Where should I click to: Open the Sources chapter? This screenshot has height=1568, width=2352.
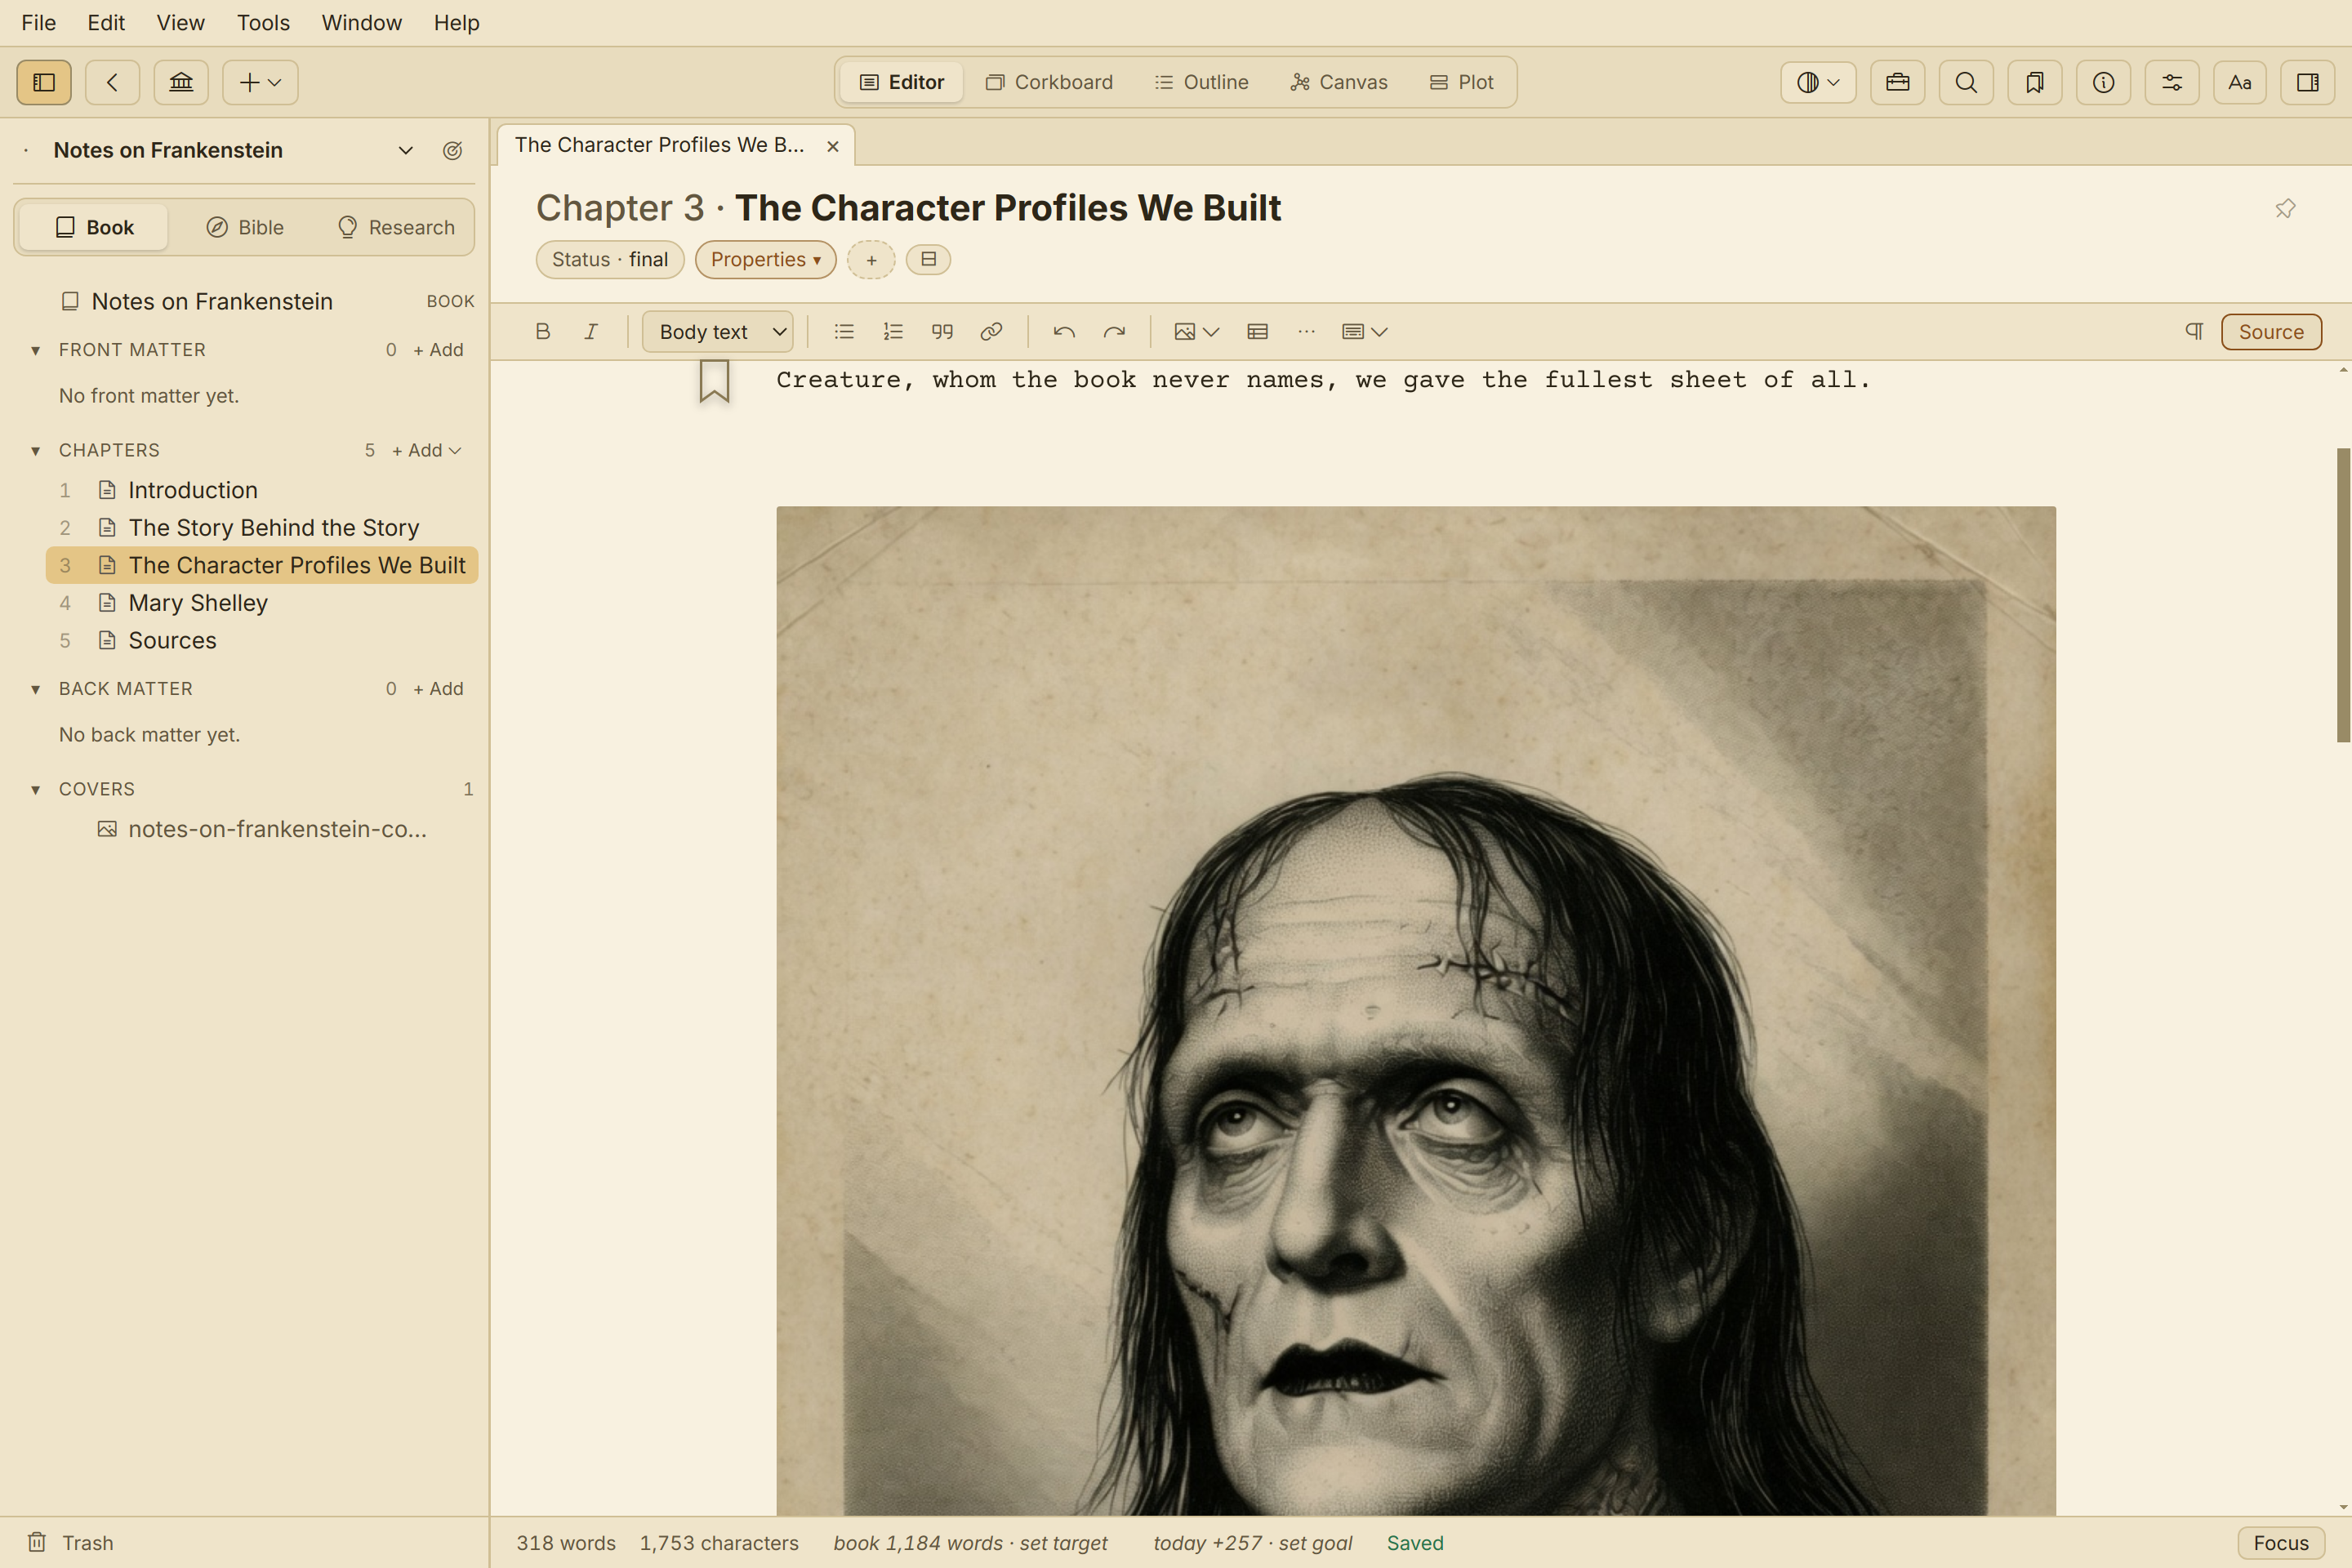pos(262,640)
